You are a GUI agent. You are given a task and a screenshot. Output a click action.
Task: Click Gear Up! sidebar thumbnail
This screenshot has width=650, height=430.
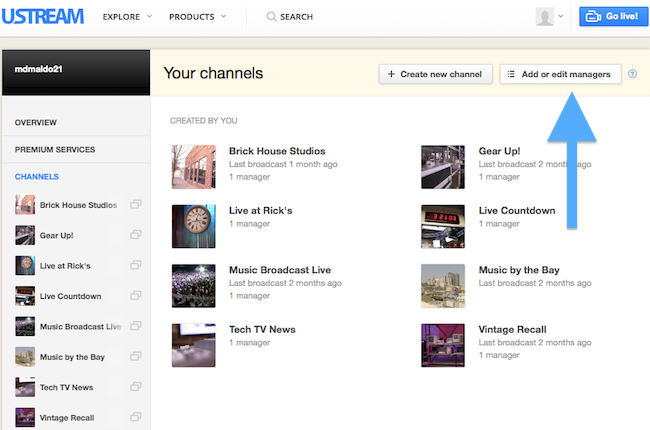(25, 235)
